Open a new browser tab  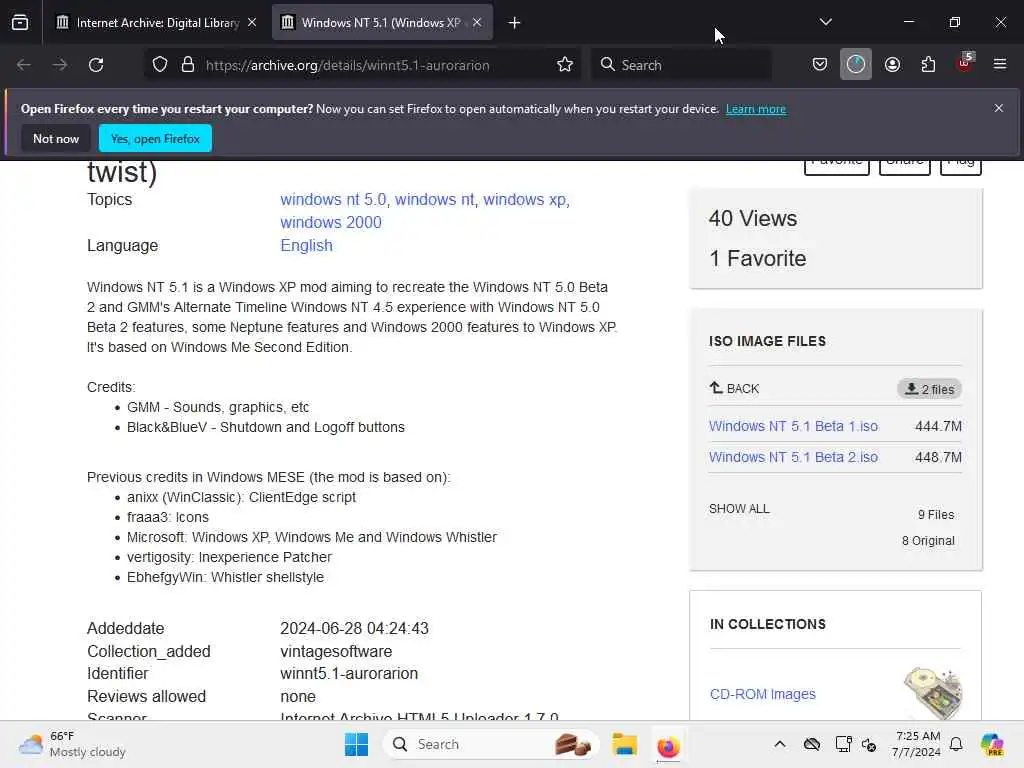tap(515, 23)
